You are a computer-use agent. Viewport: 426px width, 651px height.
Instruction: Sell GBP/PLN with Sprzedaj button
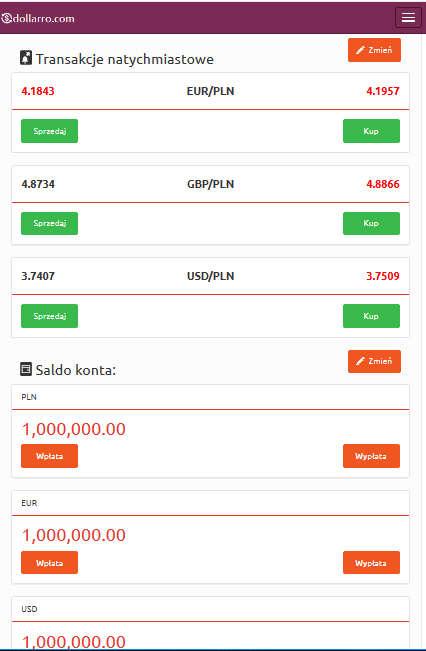[49, 223]
